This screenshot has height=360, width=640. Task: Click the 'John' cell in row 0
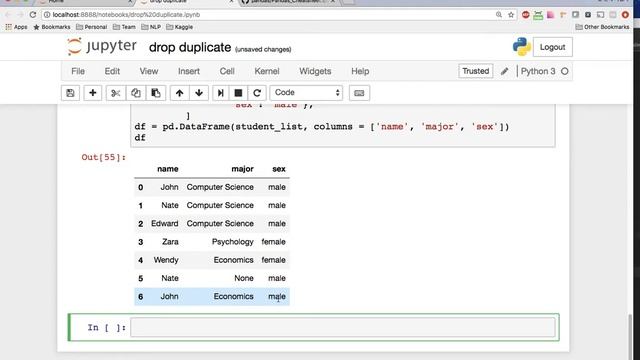click(x=169, y=187)
